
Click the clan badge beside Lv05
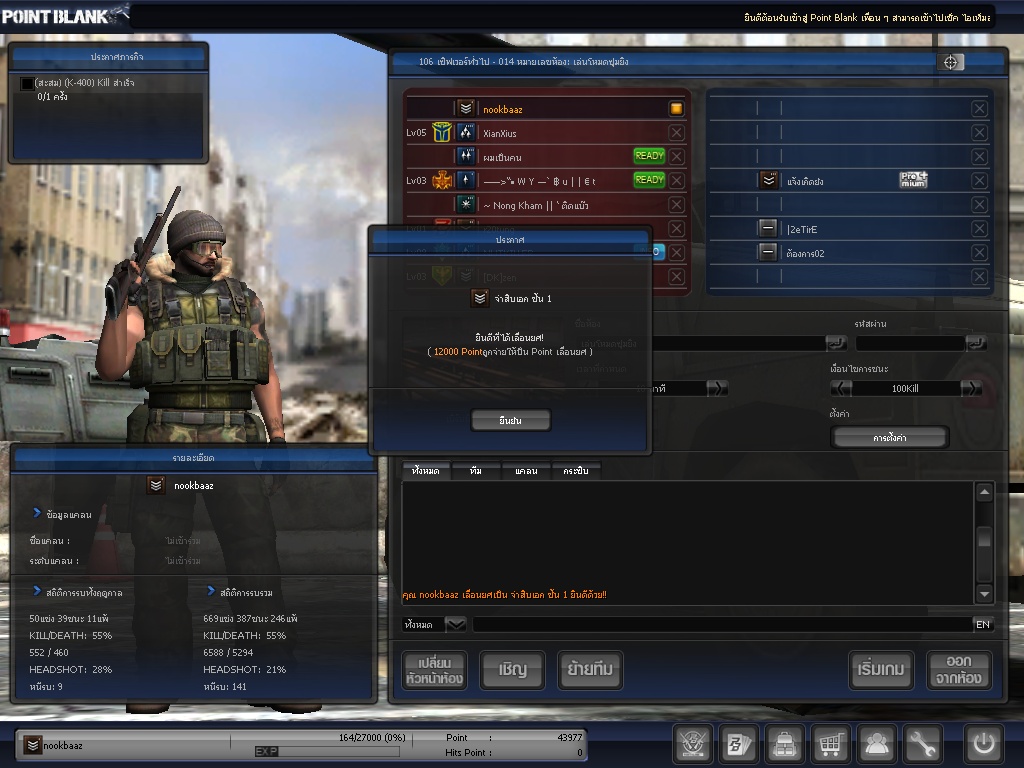pyautogui.click(x=442, y=133)
